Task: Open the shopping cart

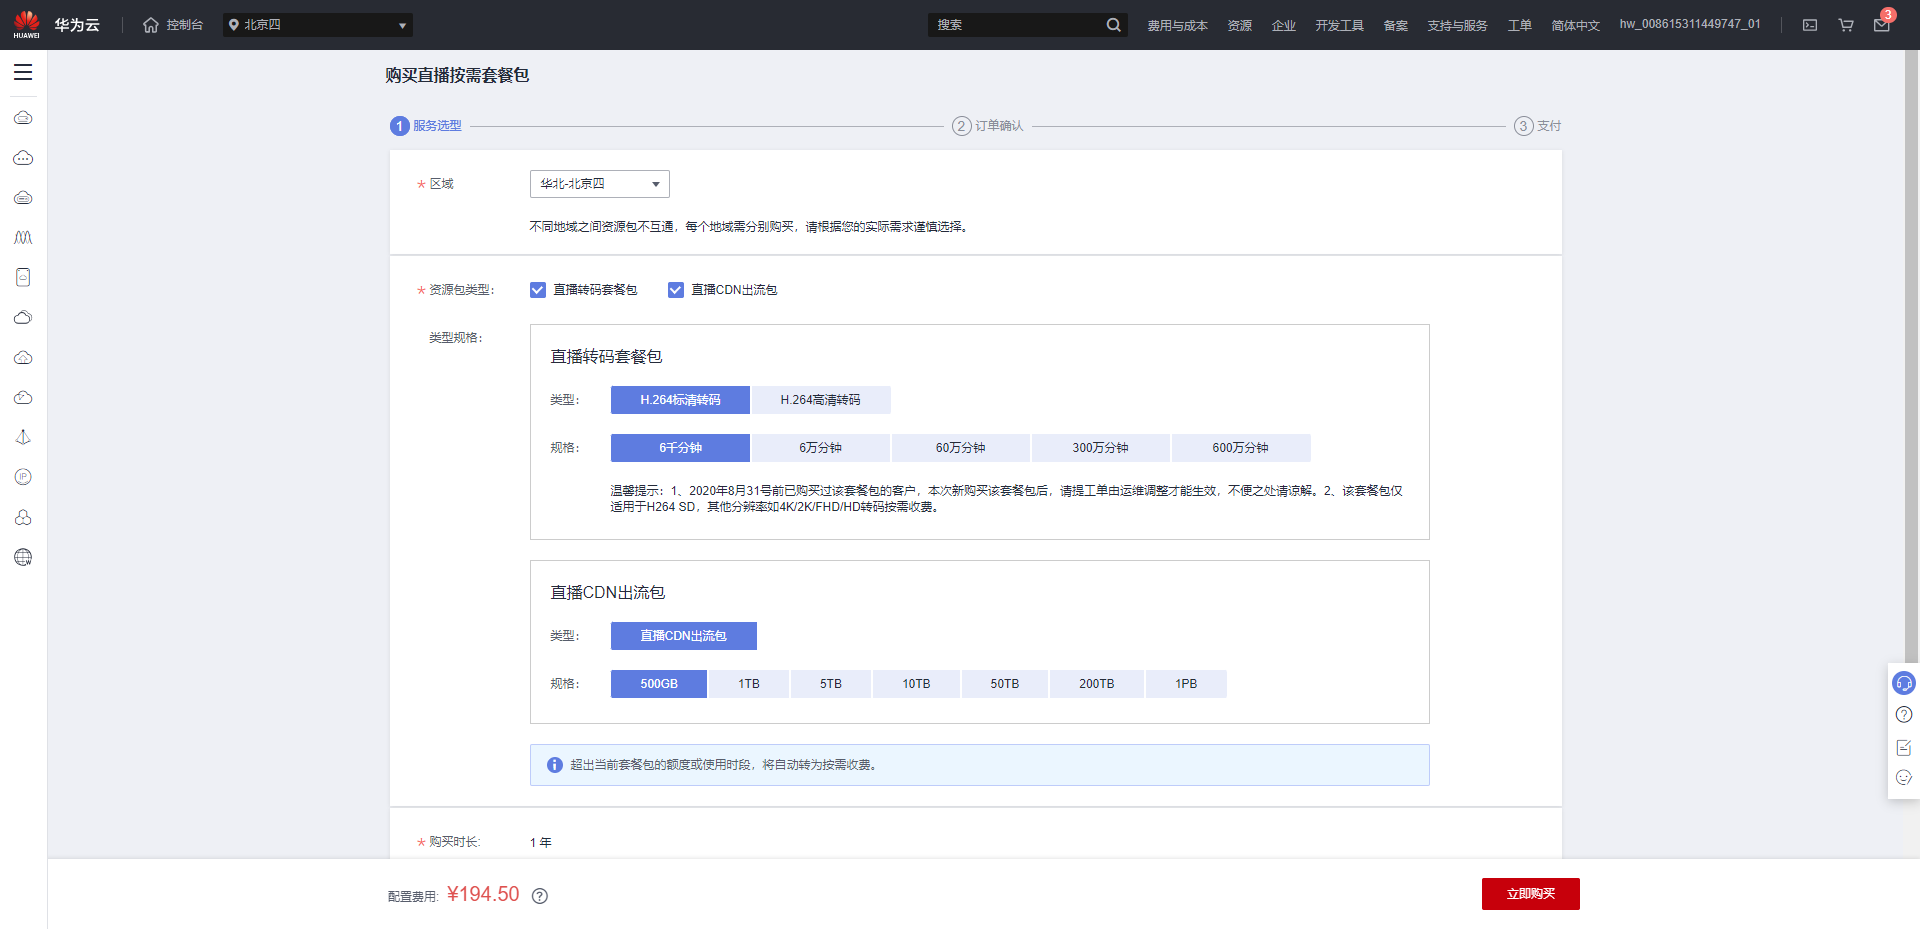Action: coord(1846,25)
